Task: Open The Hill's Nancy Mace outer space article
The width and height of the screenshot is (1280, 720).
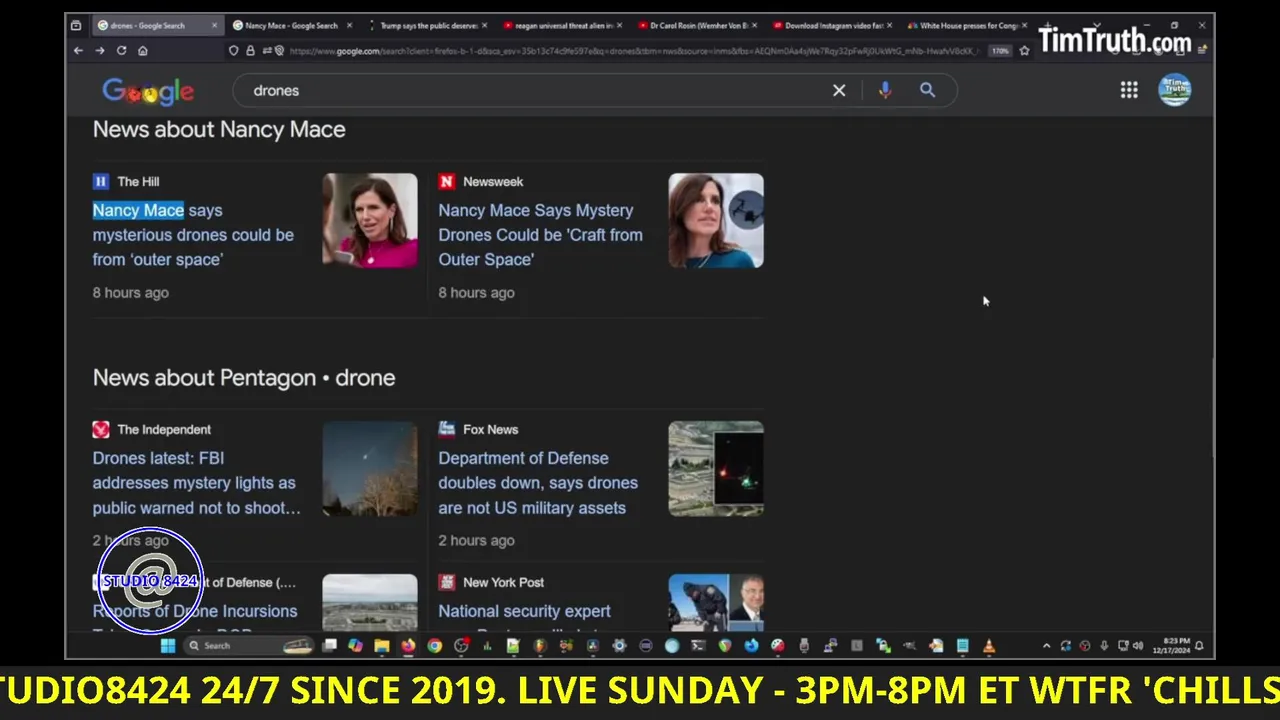Action: 193,235
